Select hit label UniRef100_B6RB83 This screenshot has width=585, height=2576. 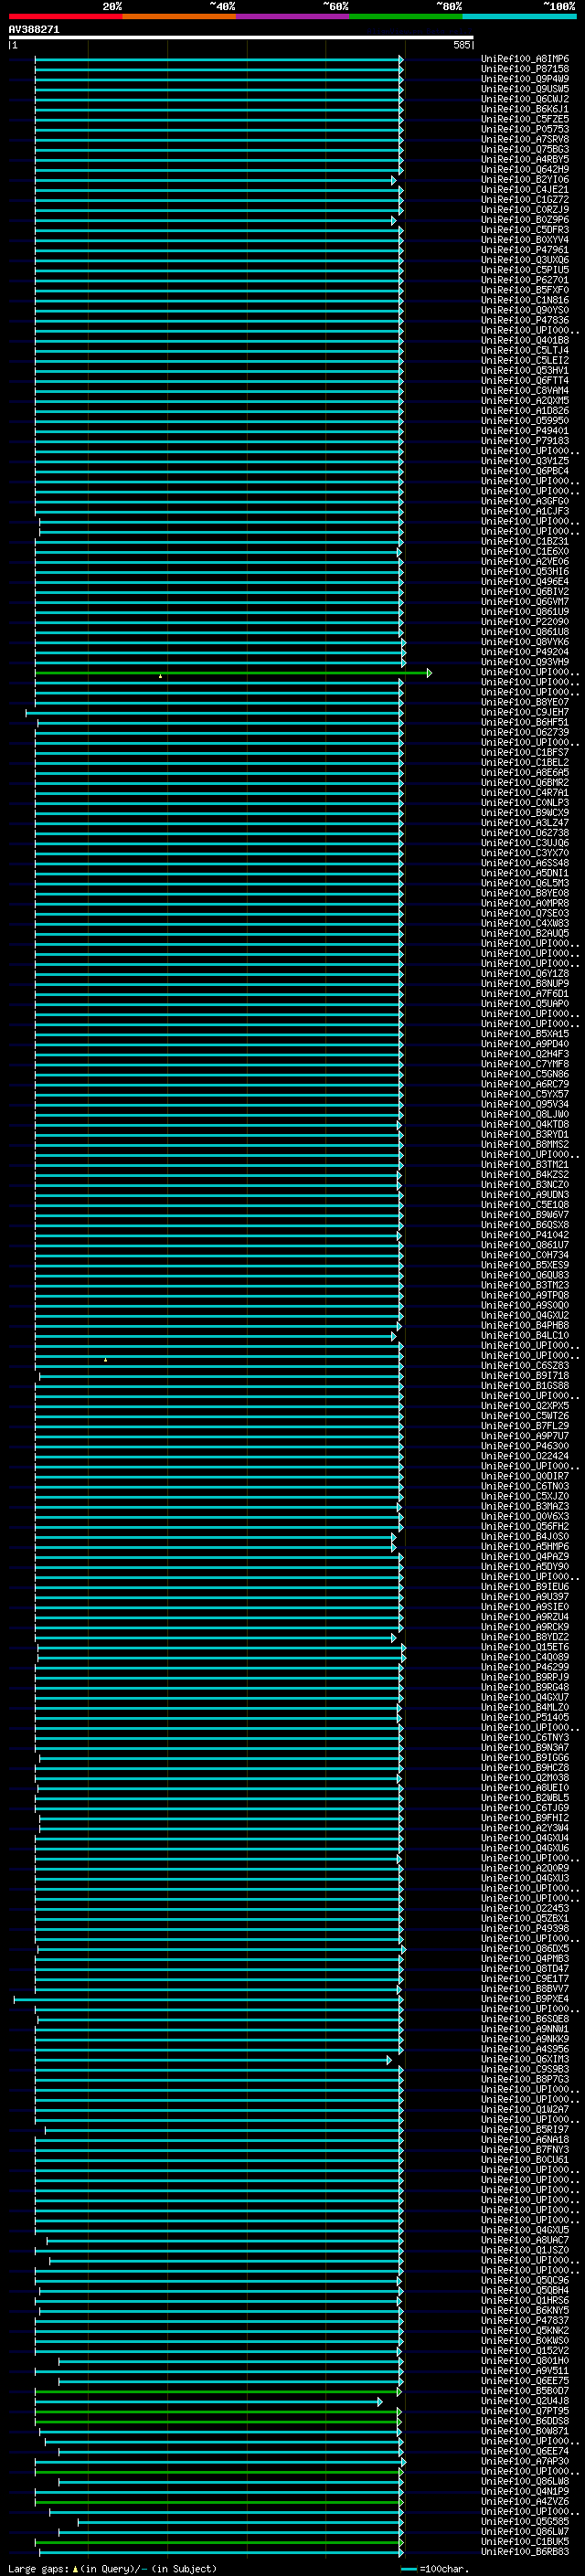pos(525,2551)
